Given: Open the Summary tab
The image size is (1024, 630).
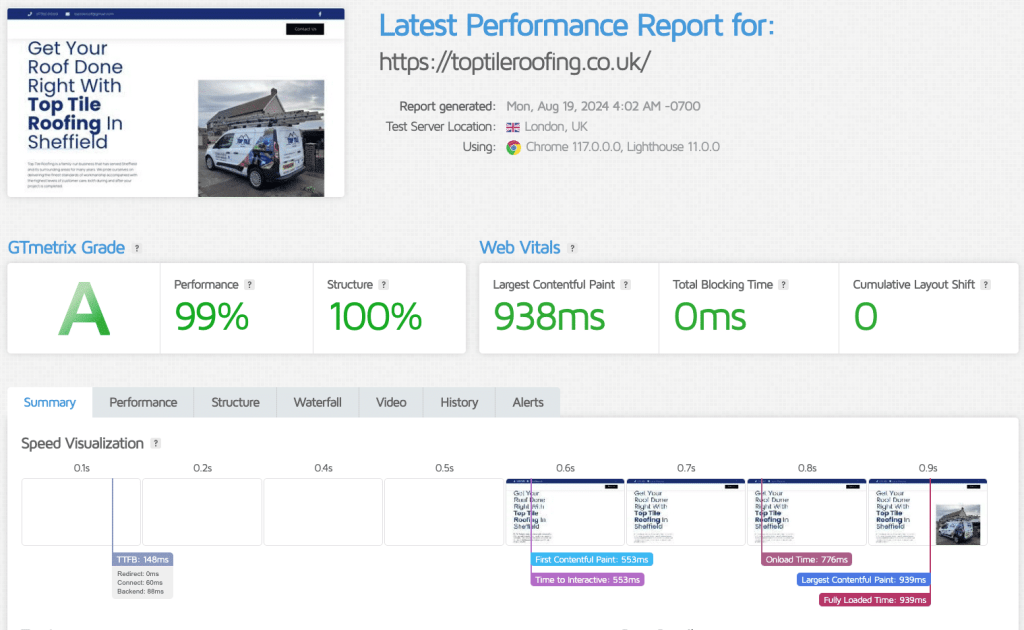Looking at the screenshot, I should click(x=50, y=402).
